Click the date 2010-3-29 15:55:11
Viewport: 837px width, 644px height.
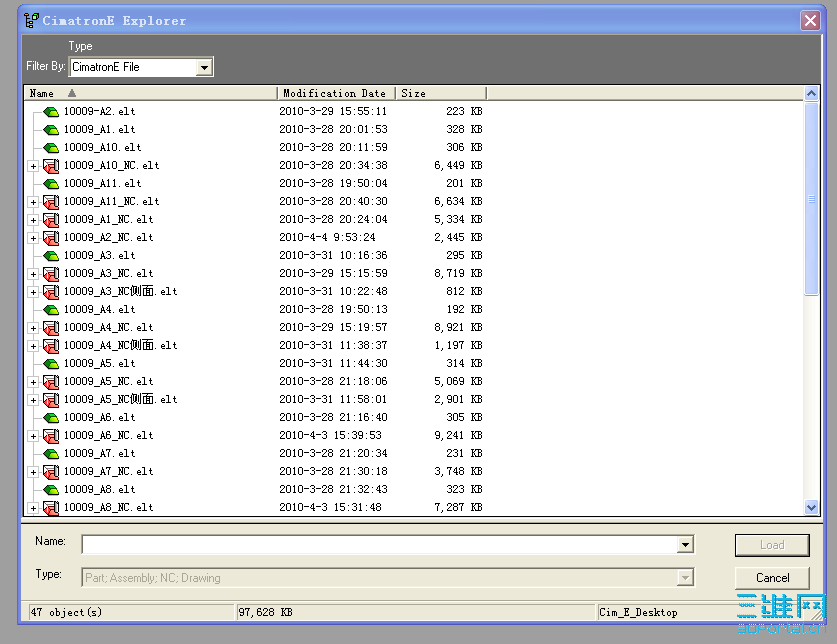coord(333,112)
